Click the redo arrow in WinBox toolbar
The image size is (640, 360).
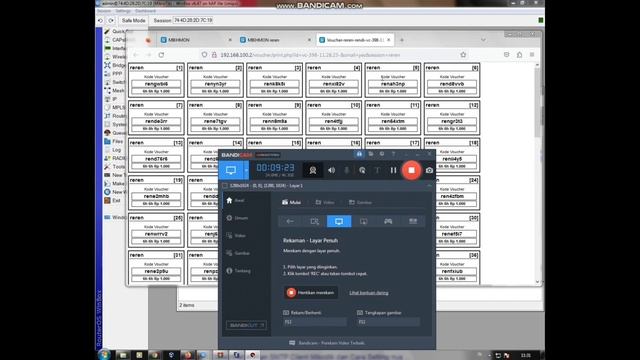point(111,20)
